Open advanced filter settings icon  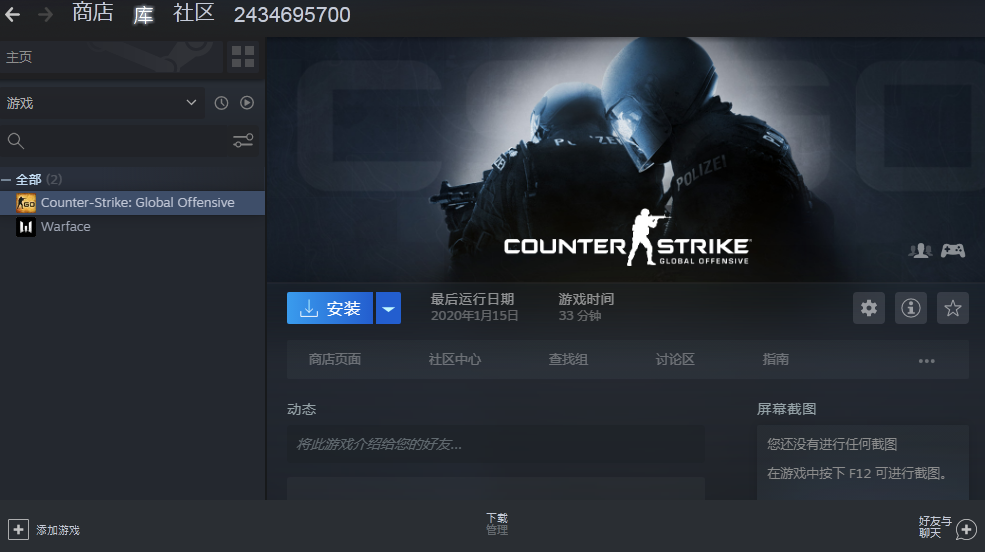tap(243, 141)
